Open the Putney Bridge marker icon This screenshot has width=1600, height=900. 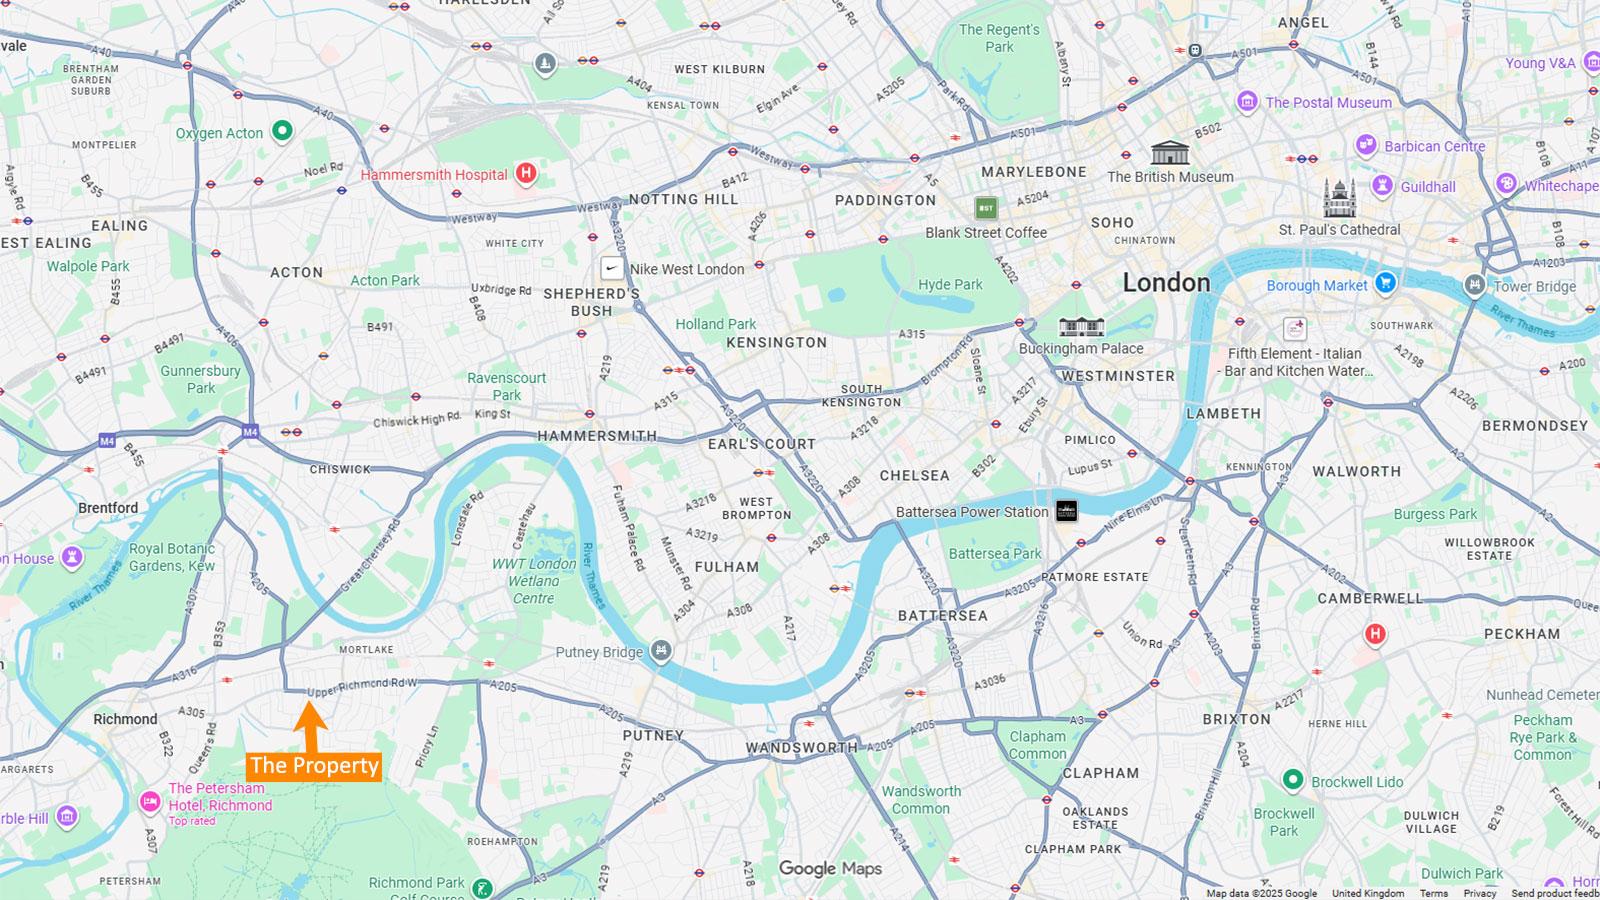pos(660,651)
